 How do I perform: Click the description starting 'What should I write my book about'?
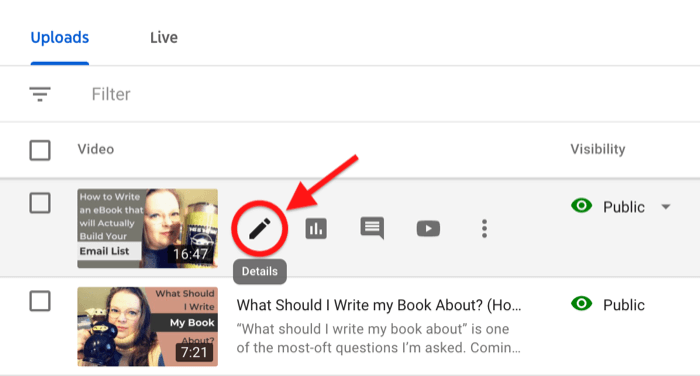(x=379, y=338)
